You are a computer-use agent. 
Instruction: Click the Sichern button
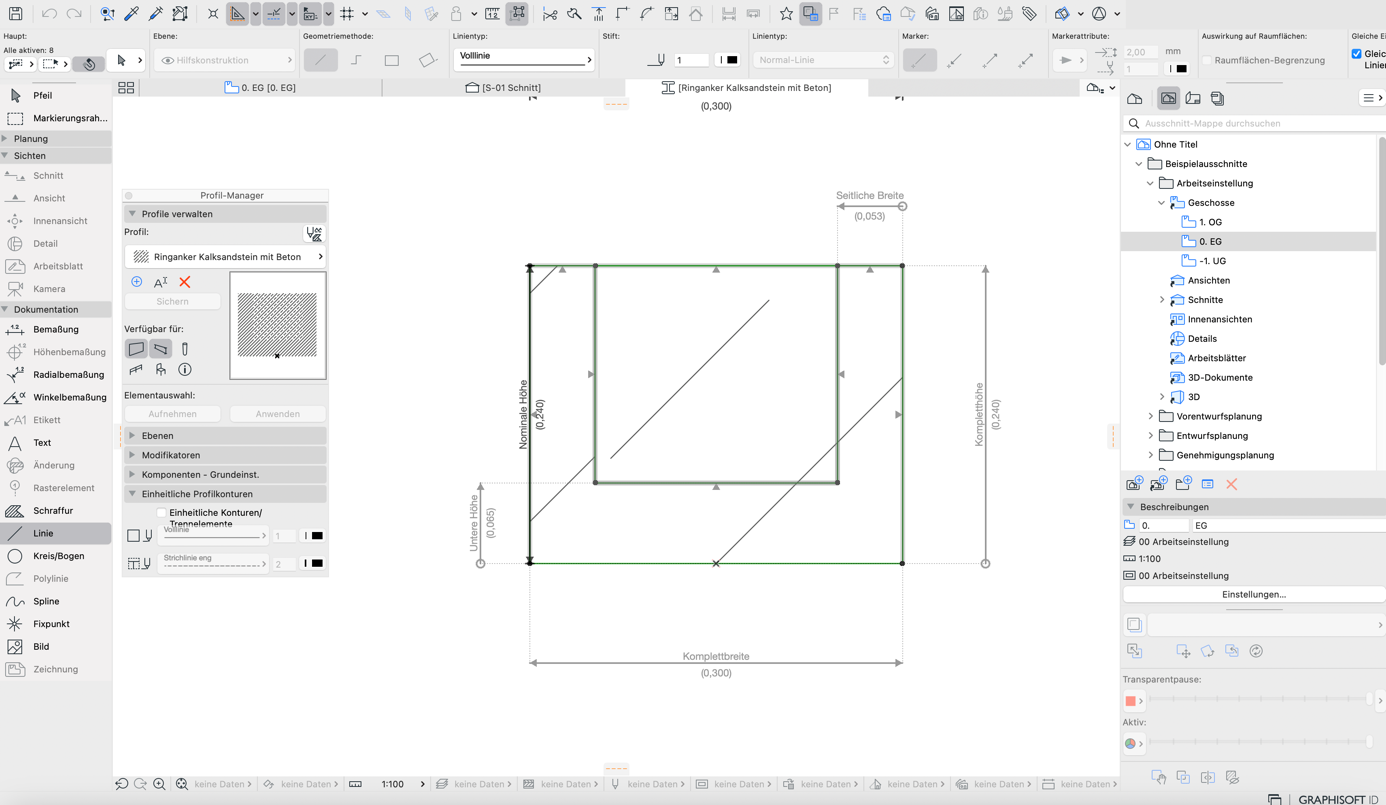tap(172, 301)
